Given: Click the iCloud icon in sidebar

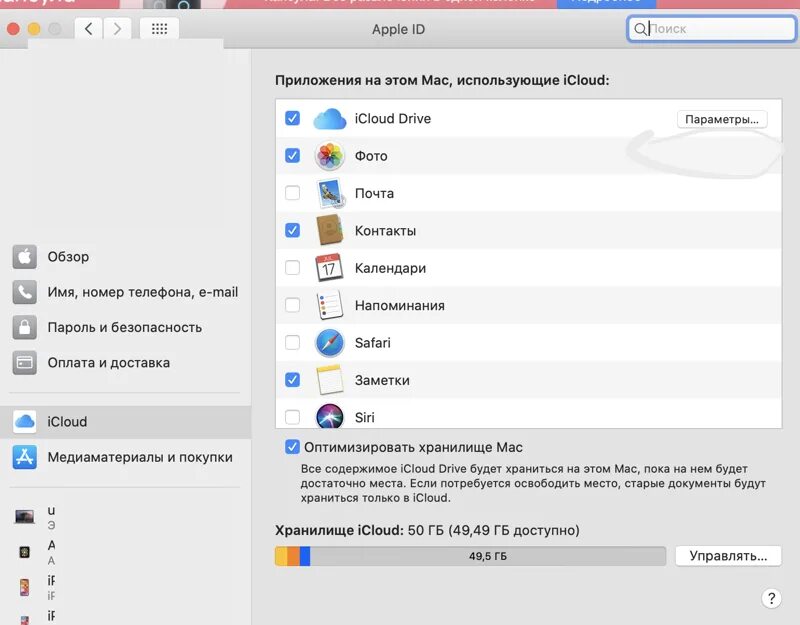Looking at the screenshot, I should (24, 421).
